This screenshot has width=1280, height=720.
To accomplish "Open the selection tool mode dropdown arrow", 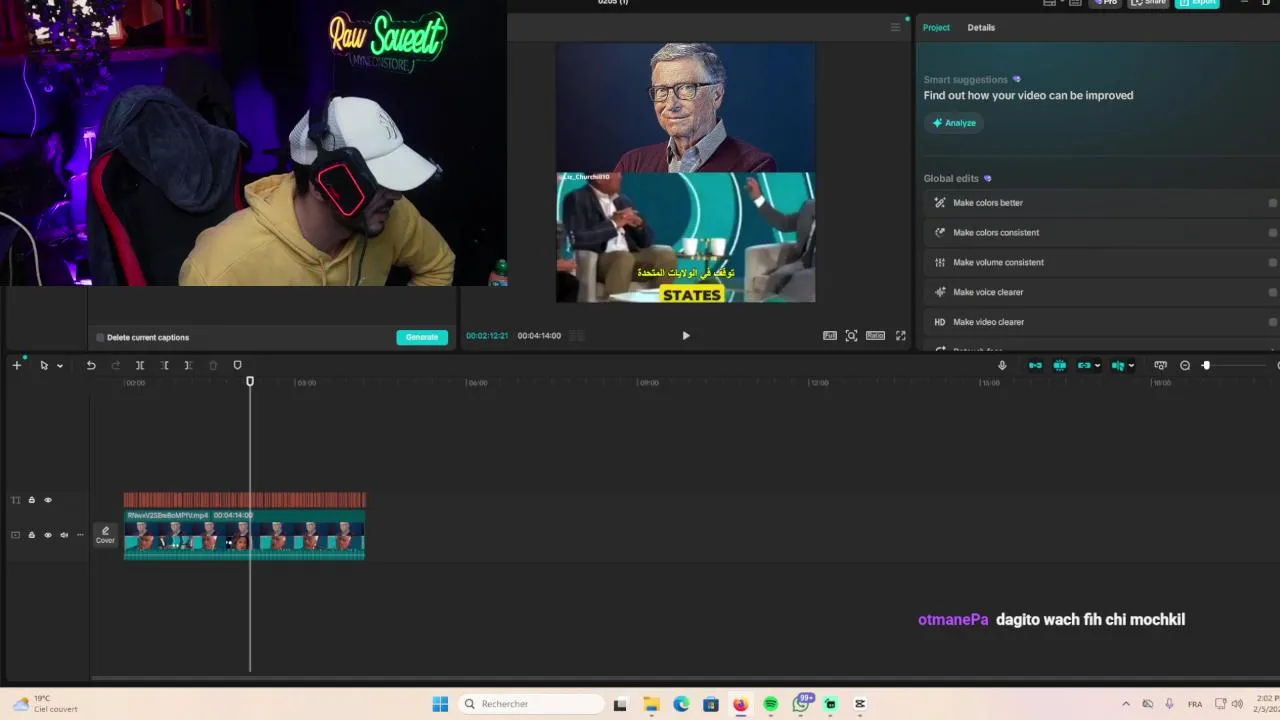I will point(60,366).
